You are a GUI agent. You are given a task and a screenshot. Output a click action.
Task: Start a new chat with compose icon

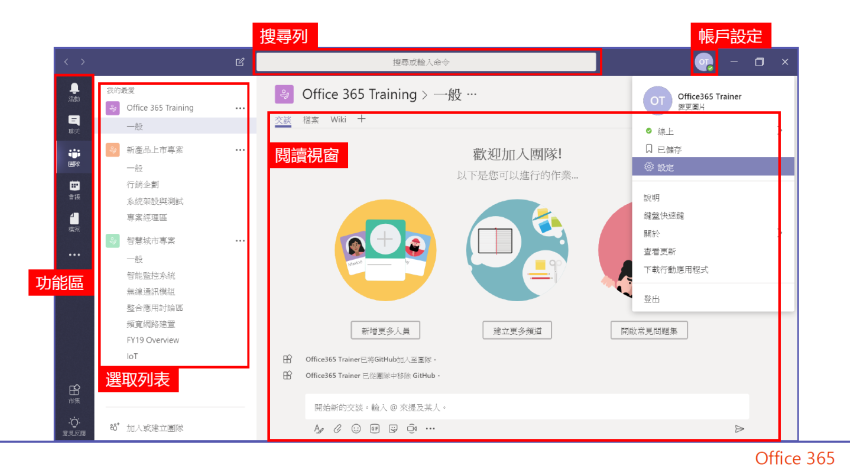pyautogui.click(x=240, y=62)
